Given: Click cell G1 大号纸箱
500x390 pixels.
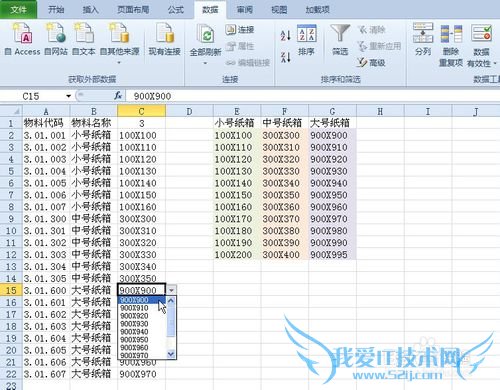Looking at the screenshot, I should click(x=332, y=123).
